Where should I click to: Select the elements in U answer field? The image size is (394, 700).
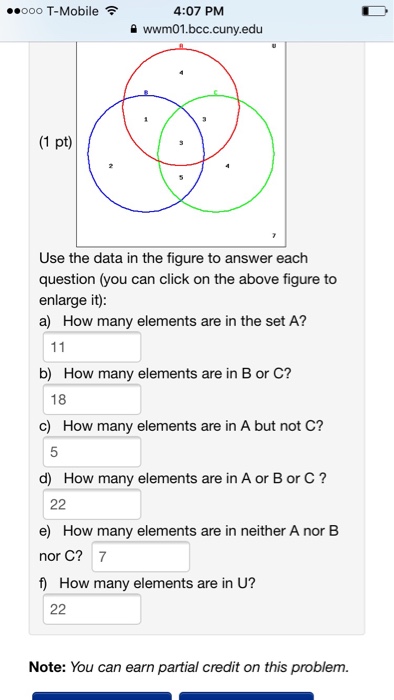pyautogui.click(x=92, y=609)
